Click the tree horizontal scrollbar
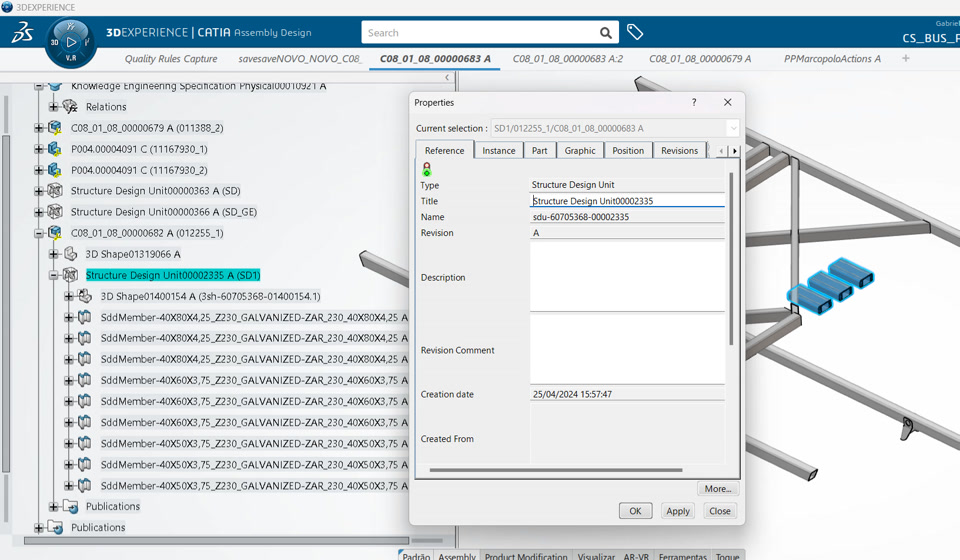 pyautogui.click(x=216, y=540)
